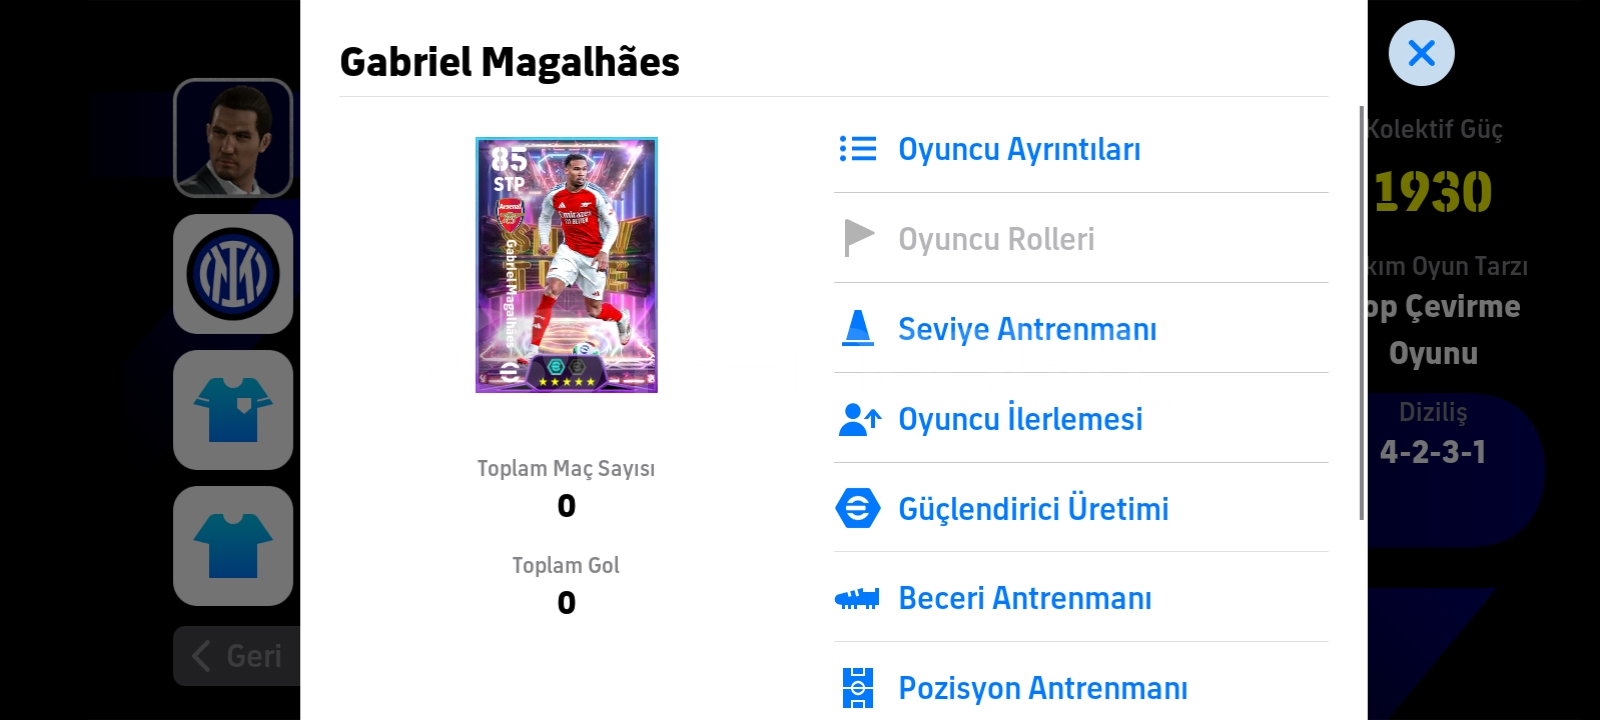Screen dimensions: 1600x720
Task: Go back with the Geri button
Action: (237, 656)
